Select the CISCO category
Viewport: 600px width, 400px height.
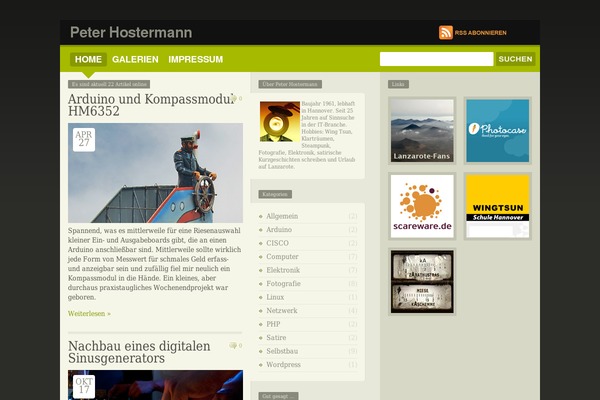click(x=277, y=243)
